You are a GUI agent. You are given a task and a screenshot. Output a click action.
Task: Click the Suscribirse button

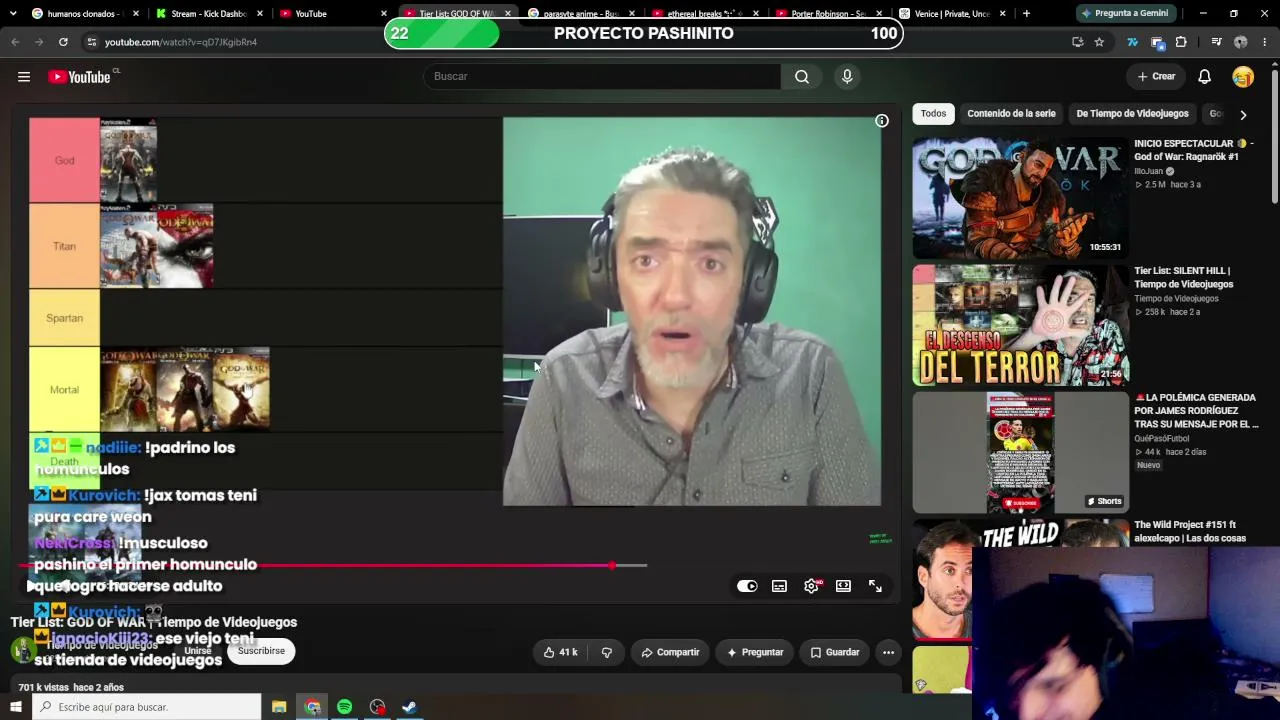pos(261,651)
